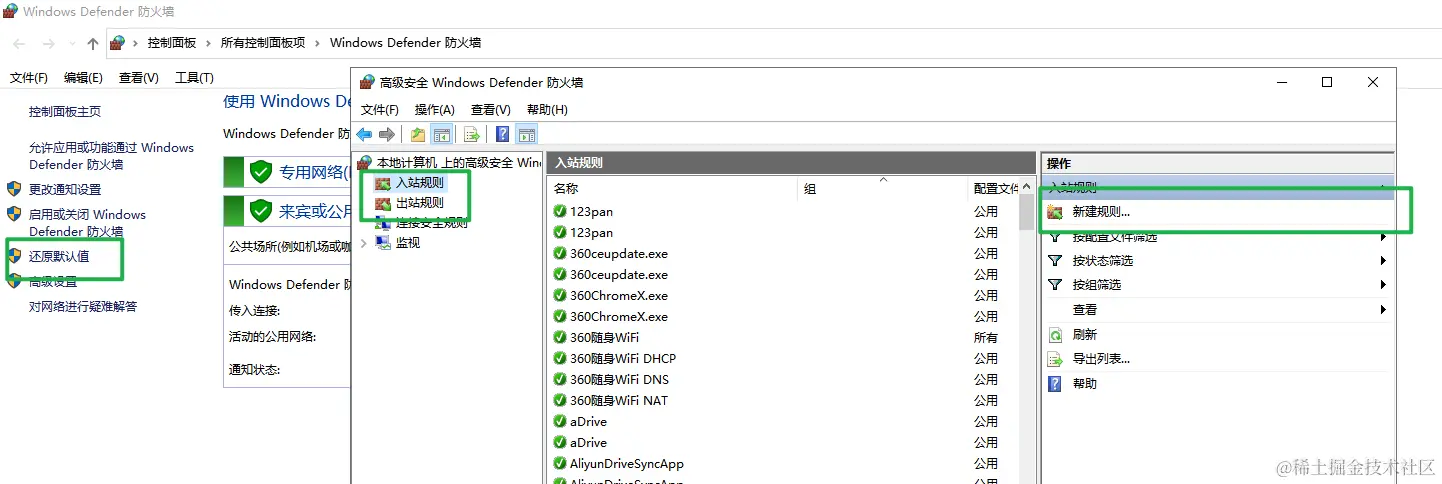Click the 配置文件 column header
The height and width of the screenshot is (484, 1442).
(x=994, y=188)
